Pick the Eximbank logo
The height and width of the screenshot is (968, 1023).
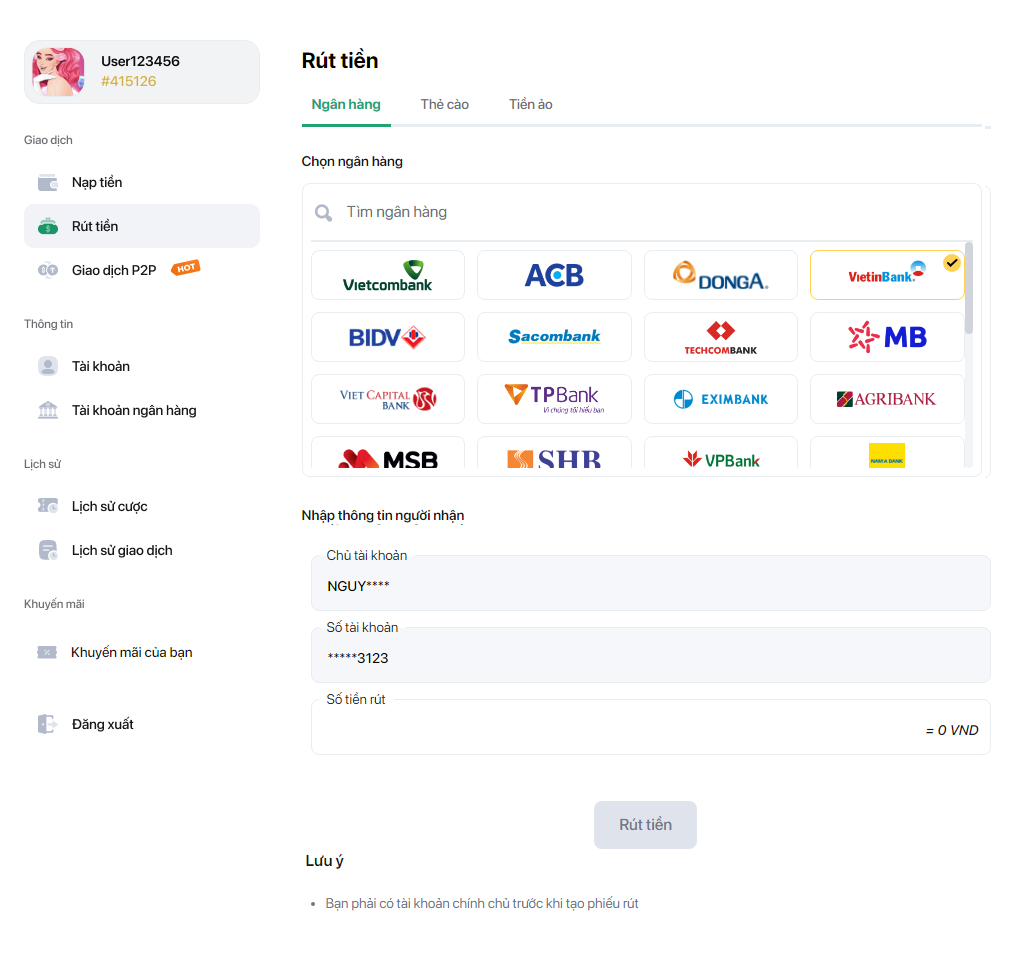[x=720, y=399]
